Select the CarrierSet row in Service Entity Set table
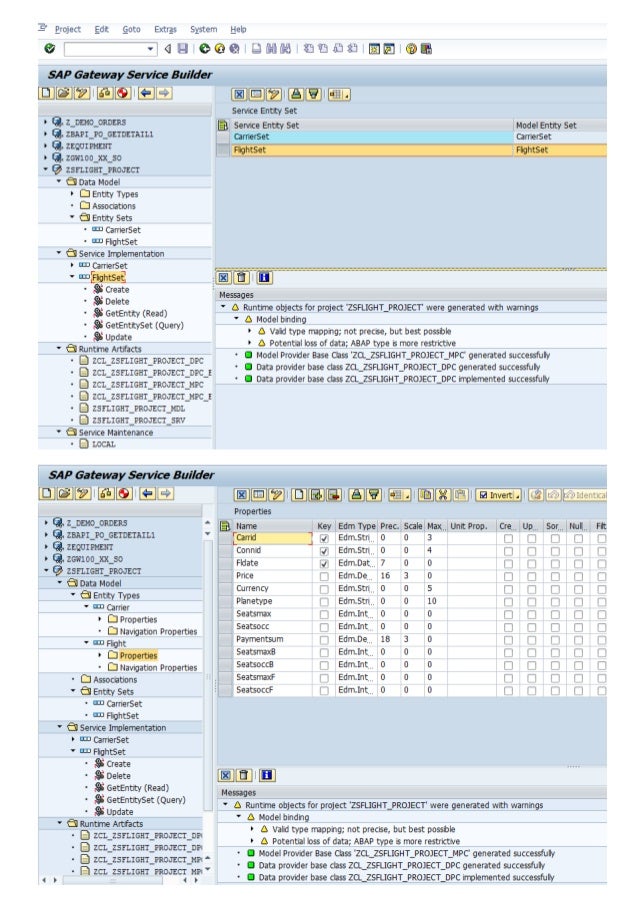Screen dimensions: 638x903 (411, 137)
